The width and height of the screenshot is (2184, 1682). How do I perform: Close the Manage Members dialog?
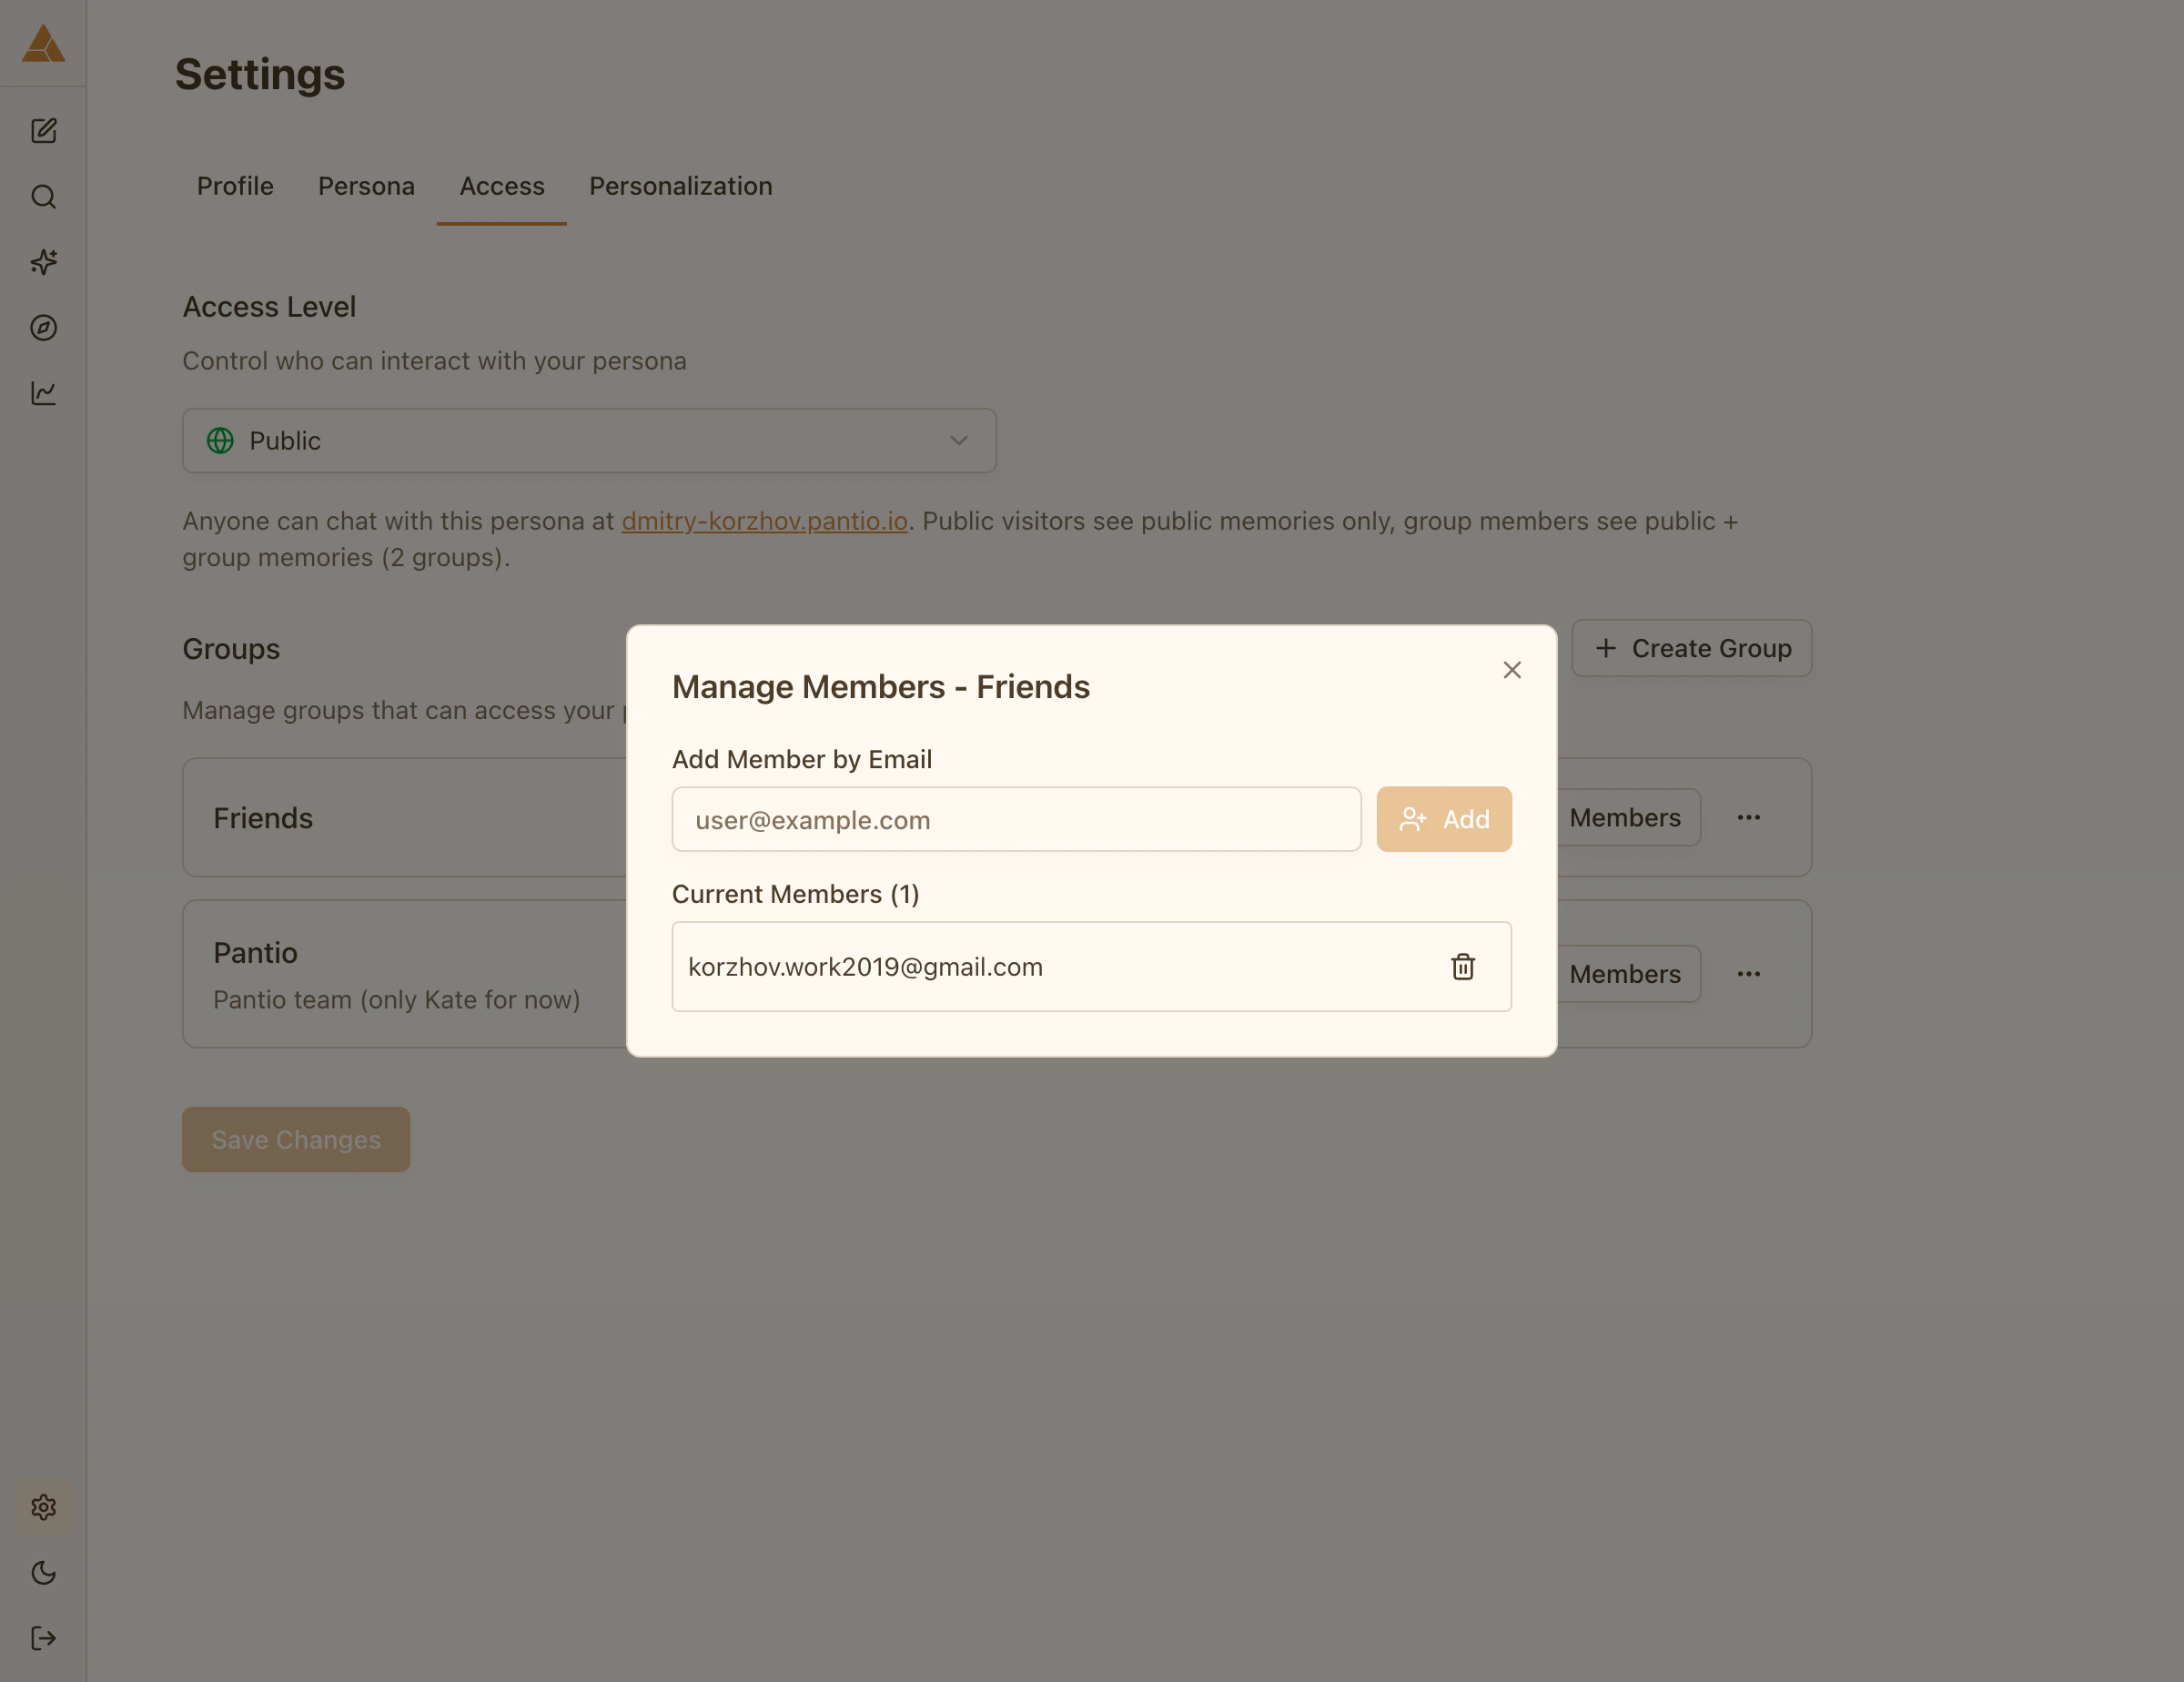[1511, 670]
